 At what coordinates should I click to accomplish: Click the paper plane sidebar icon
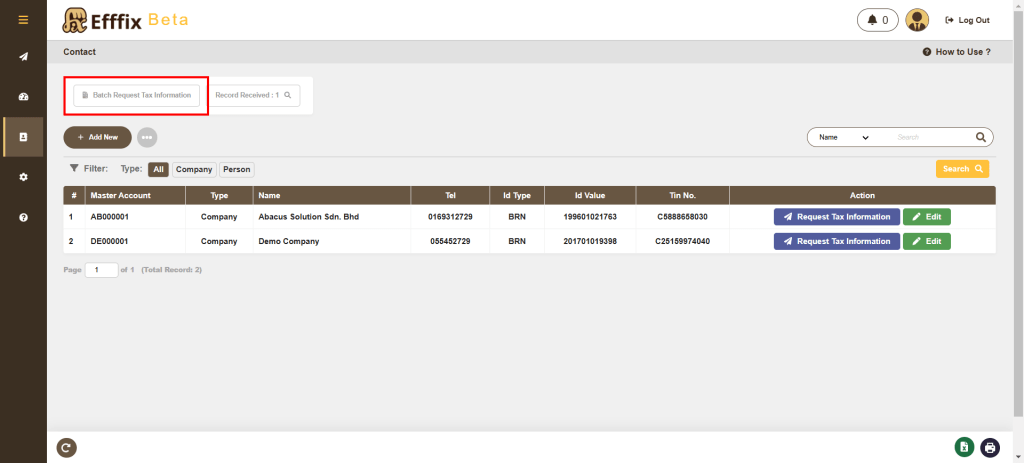pyautogui.click(x=23, y=57)
